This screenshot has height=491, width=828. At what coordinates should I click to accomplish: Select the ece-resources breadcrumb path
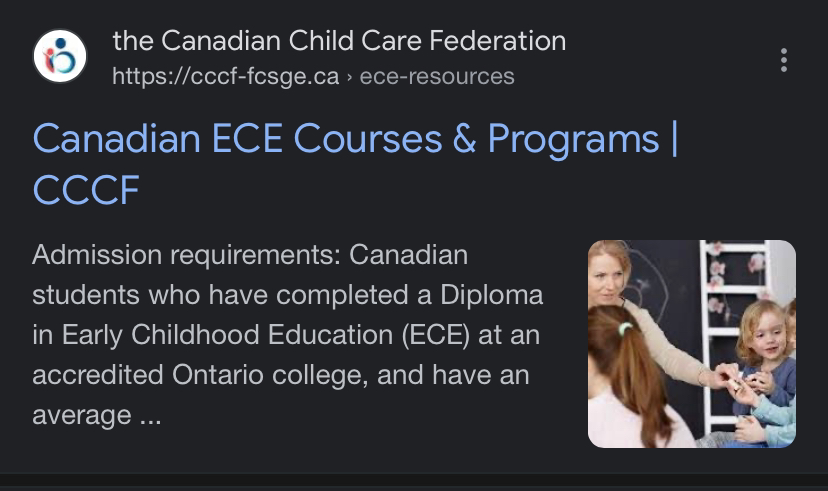(437, 77)
